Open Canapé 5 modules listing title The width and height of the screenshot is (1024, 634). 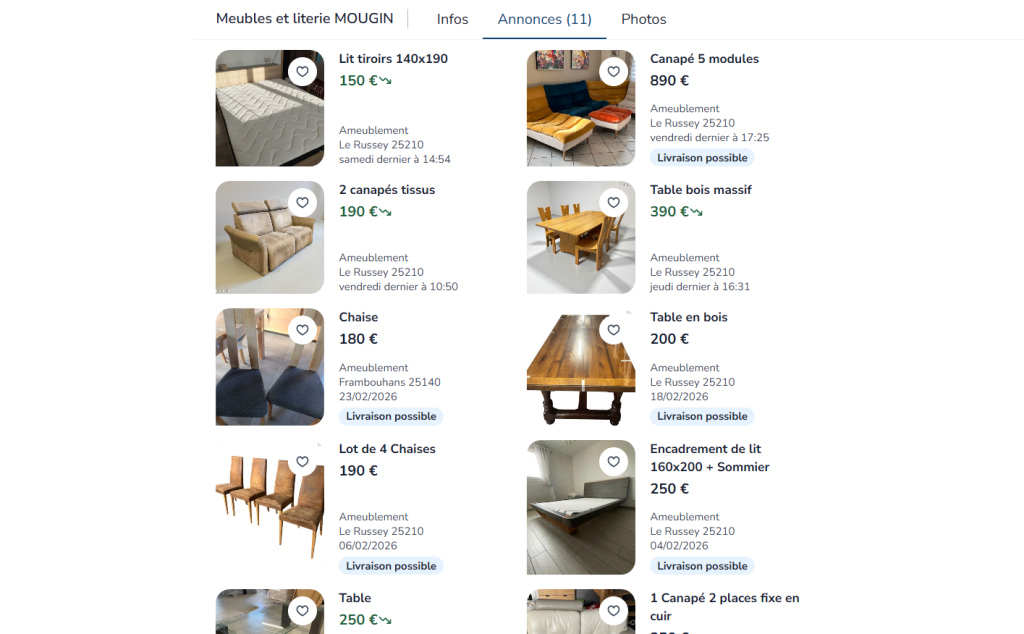[x=704, y=59]
